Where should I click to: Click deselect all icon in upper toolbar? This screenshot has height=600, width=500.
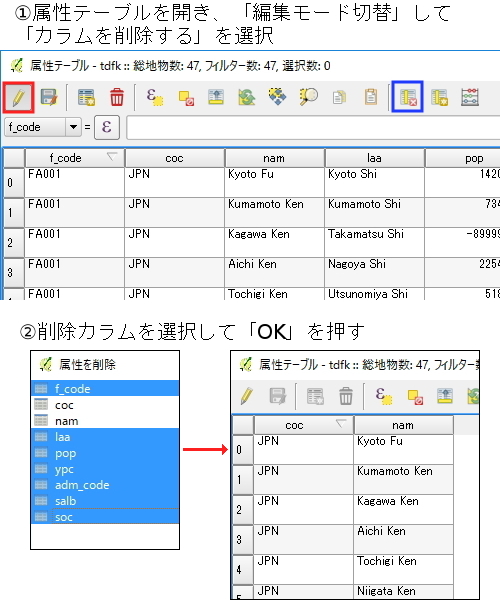coord(186,98)
